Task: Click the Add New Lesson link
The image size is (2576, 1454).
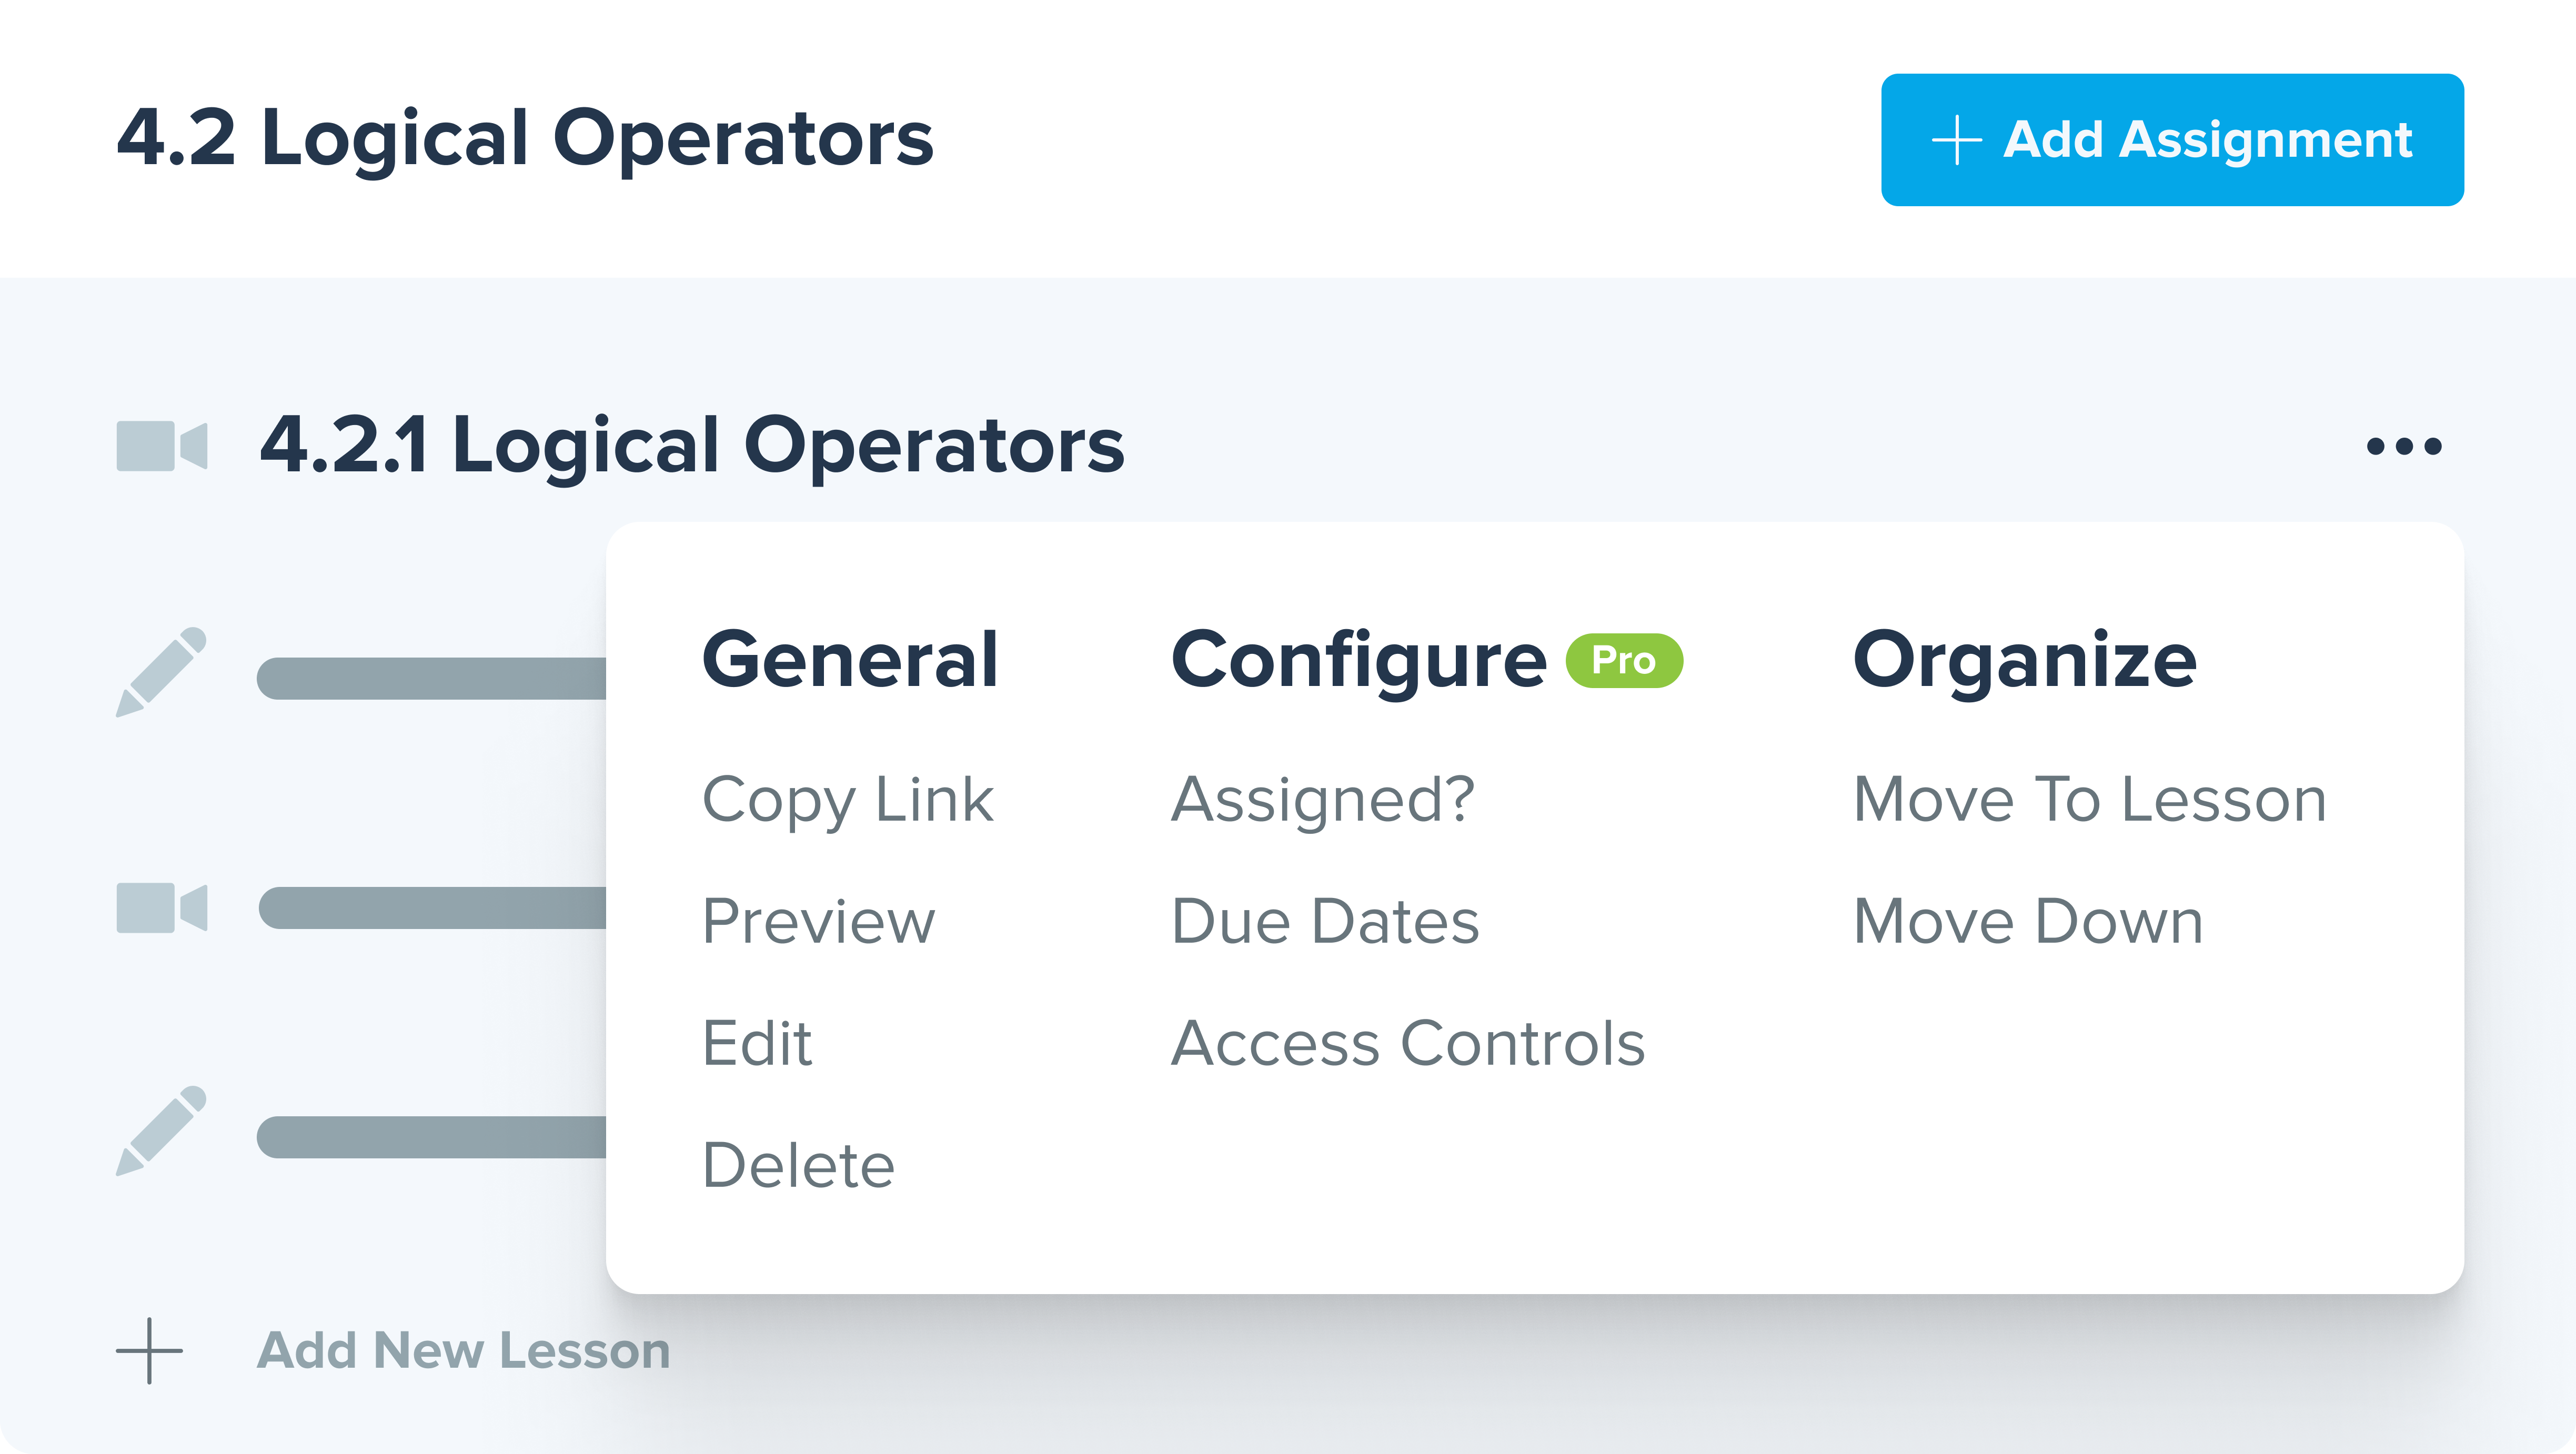Action: click(x=463, y=1350)
